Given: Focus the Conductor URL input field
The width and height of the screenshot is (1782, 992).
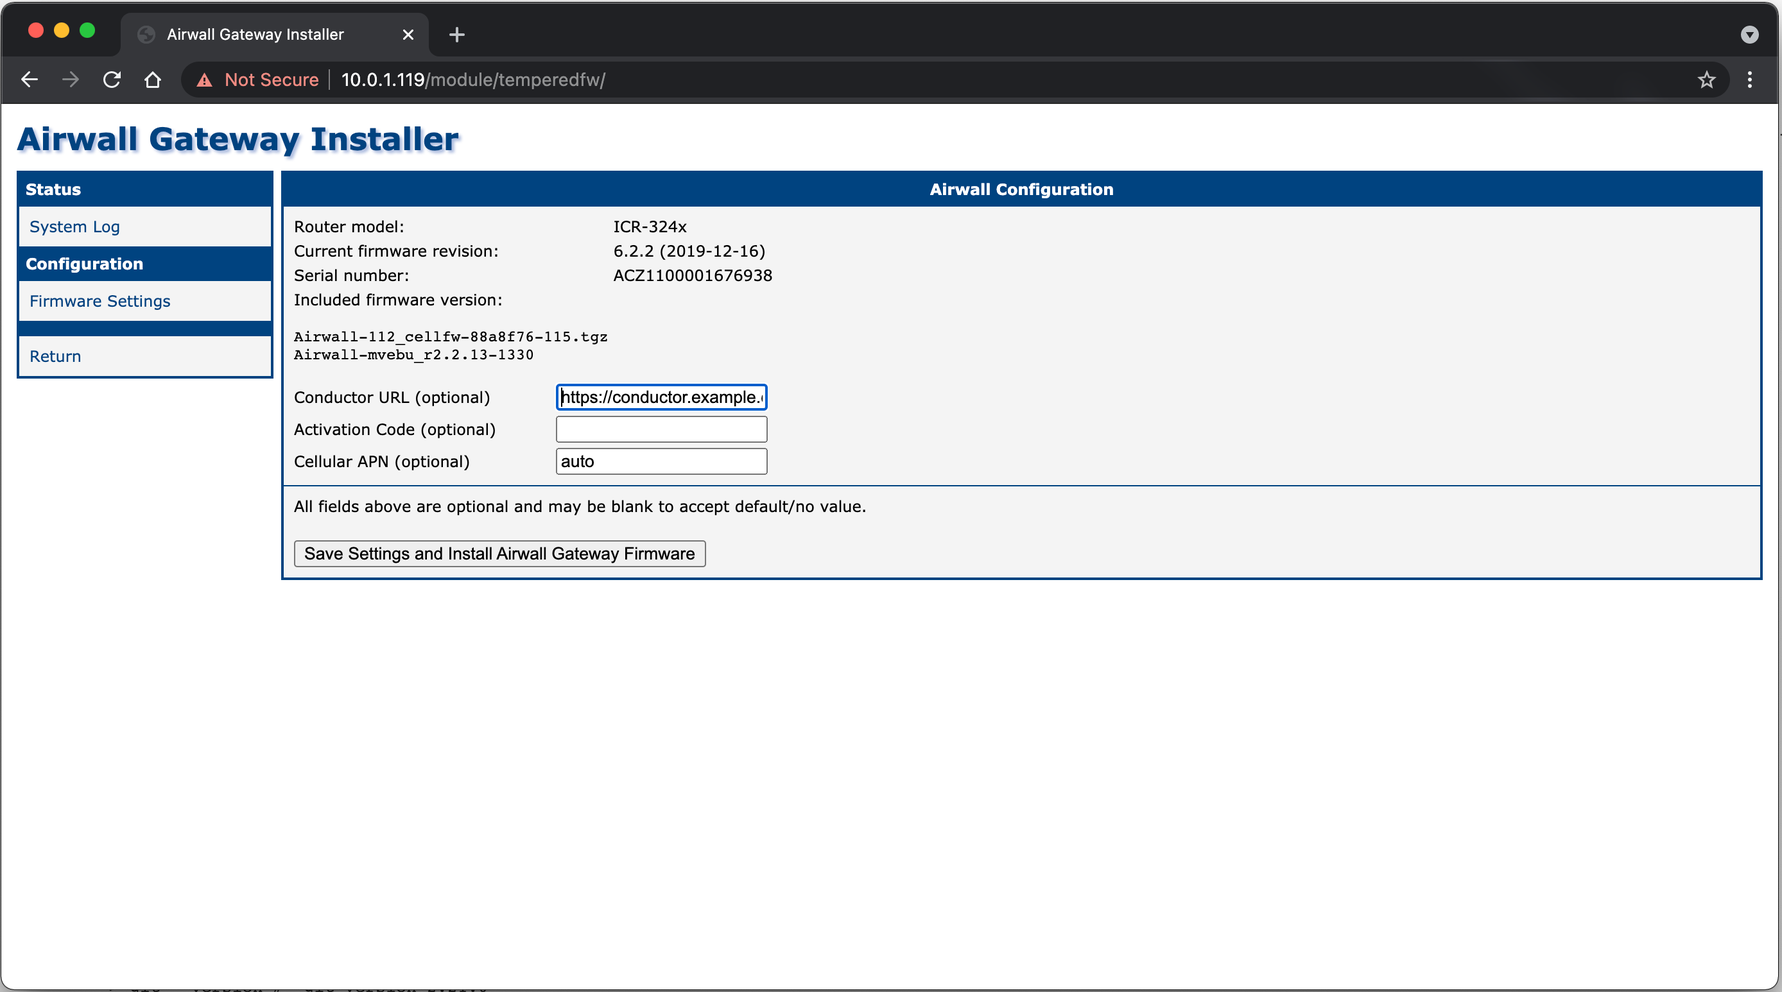Looking at the screenshot, I should pos(661,397).
